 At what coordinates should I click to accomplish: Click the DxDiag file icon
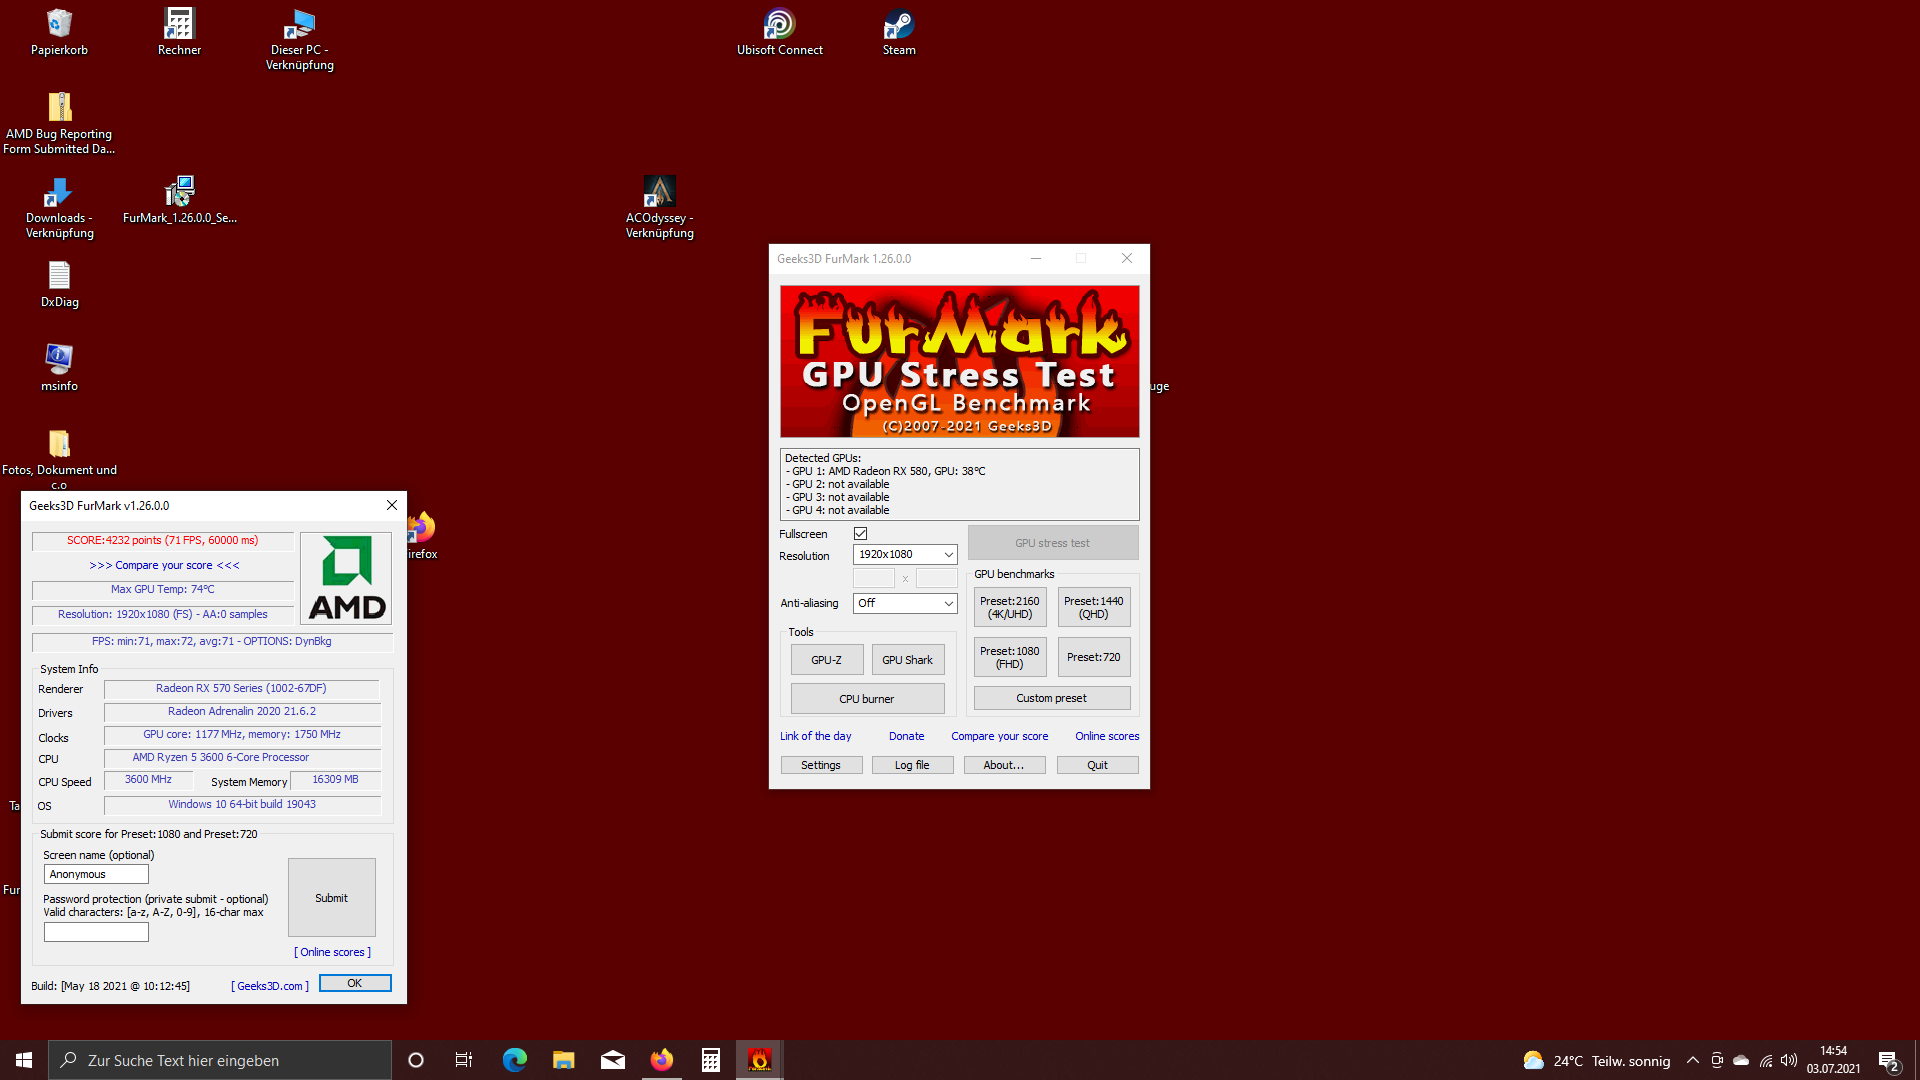(x=59, y=276)
